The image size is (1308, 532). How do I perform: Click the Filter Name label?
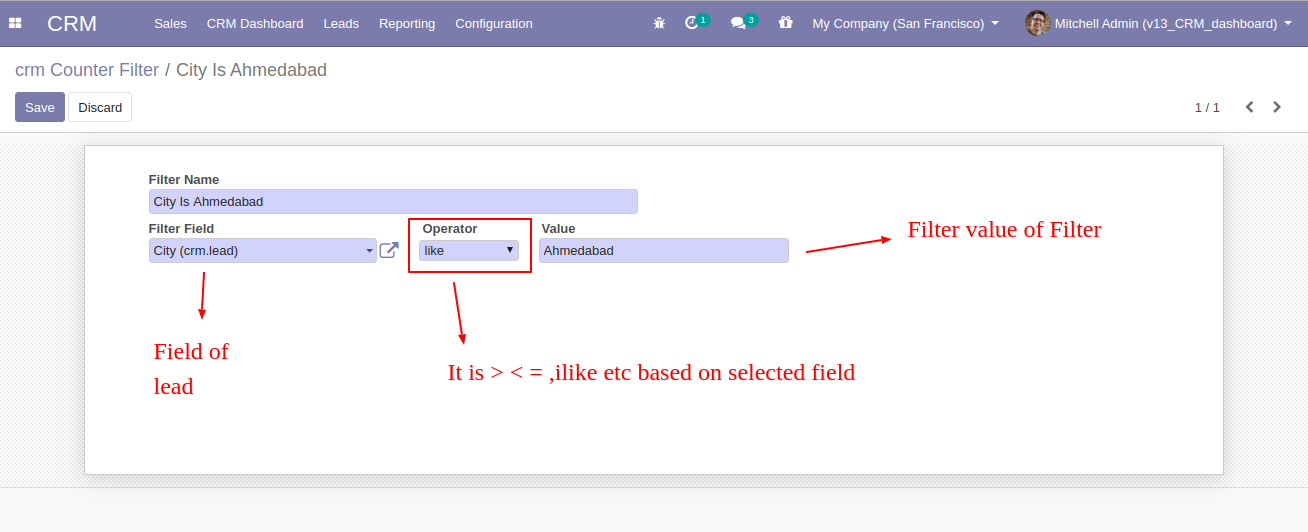[x=184, y=180]
